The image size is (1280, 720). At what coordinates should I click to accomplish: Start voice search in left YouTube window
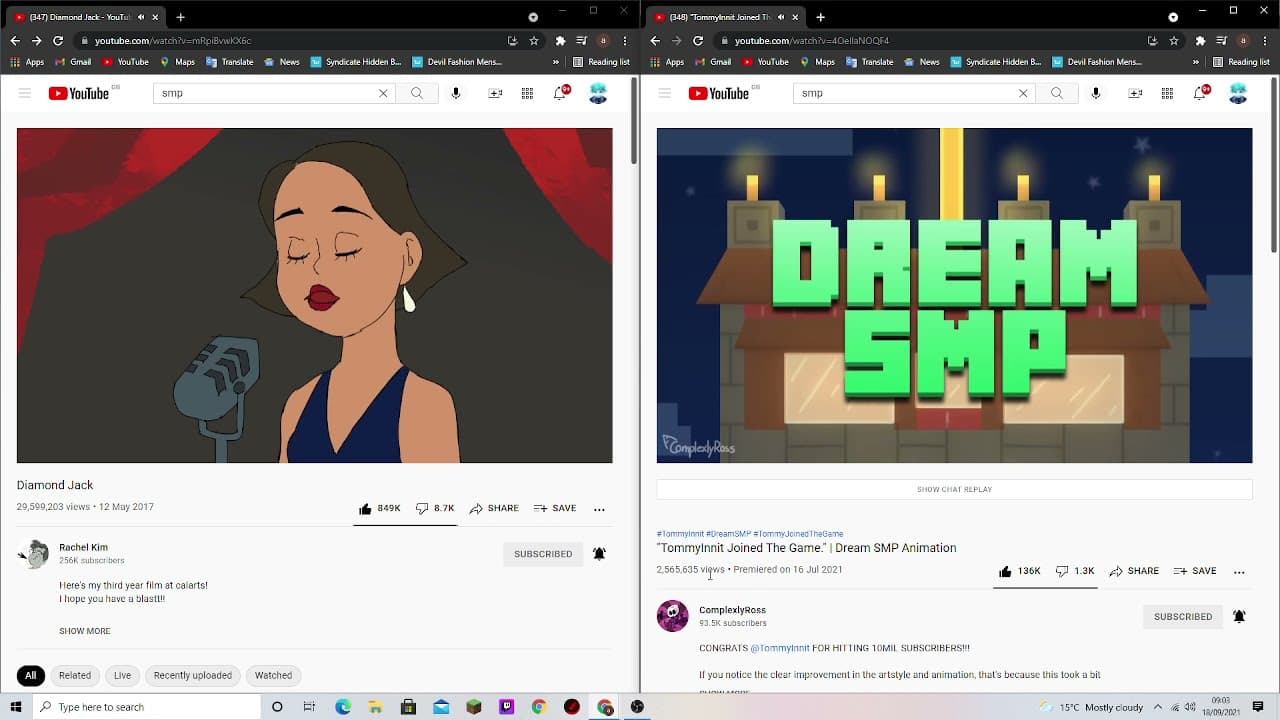[456, 93]
